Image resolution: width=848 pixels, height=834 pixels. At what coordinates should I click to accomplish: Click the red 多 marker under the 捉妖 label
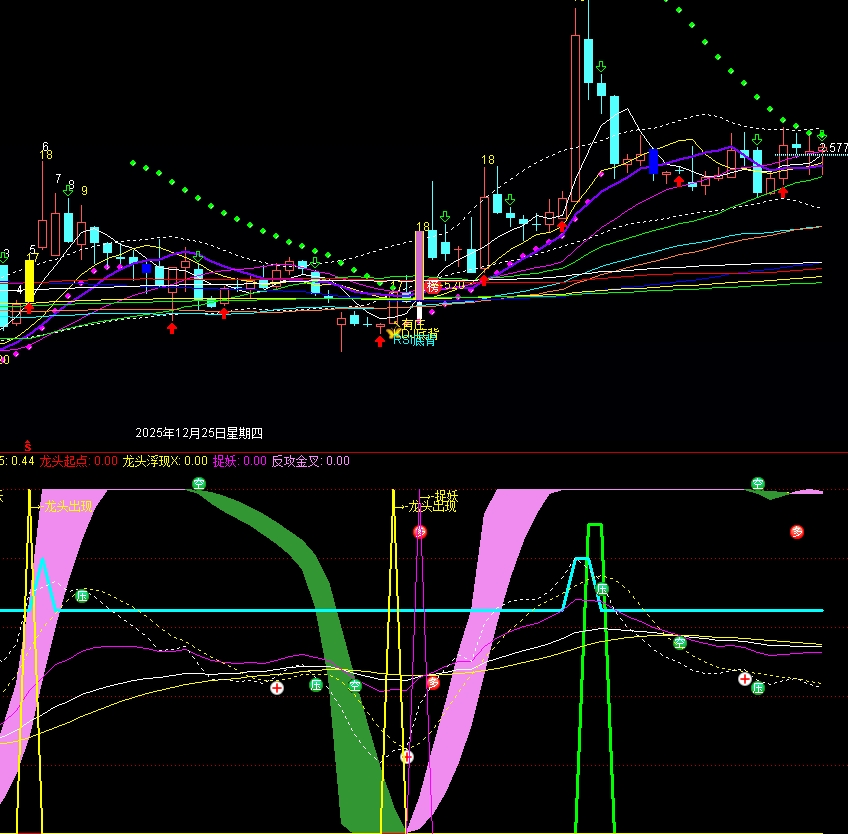coord(420,532)
